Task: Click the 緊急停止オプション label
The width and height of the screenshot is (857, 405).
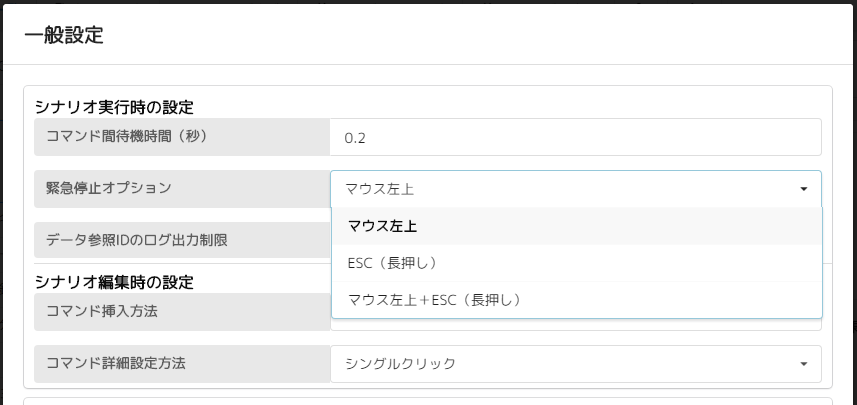Action: [109, 187]
